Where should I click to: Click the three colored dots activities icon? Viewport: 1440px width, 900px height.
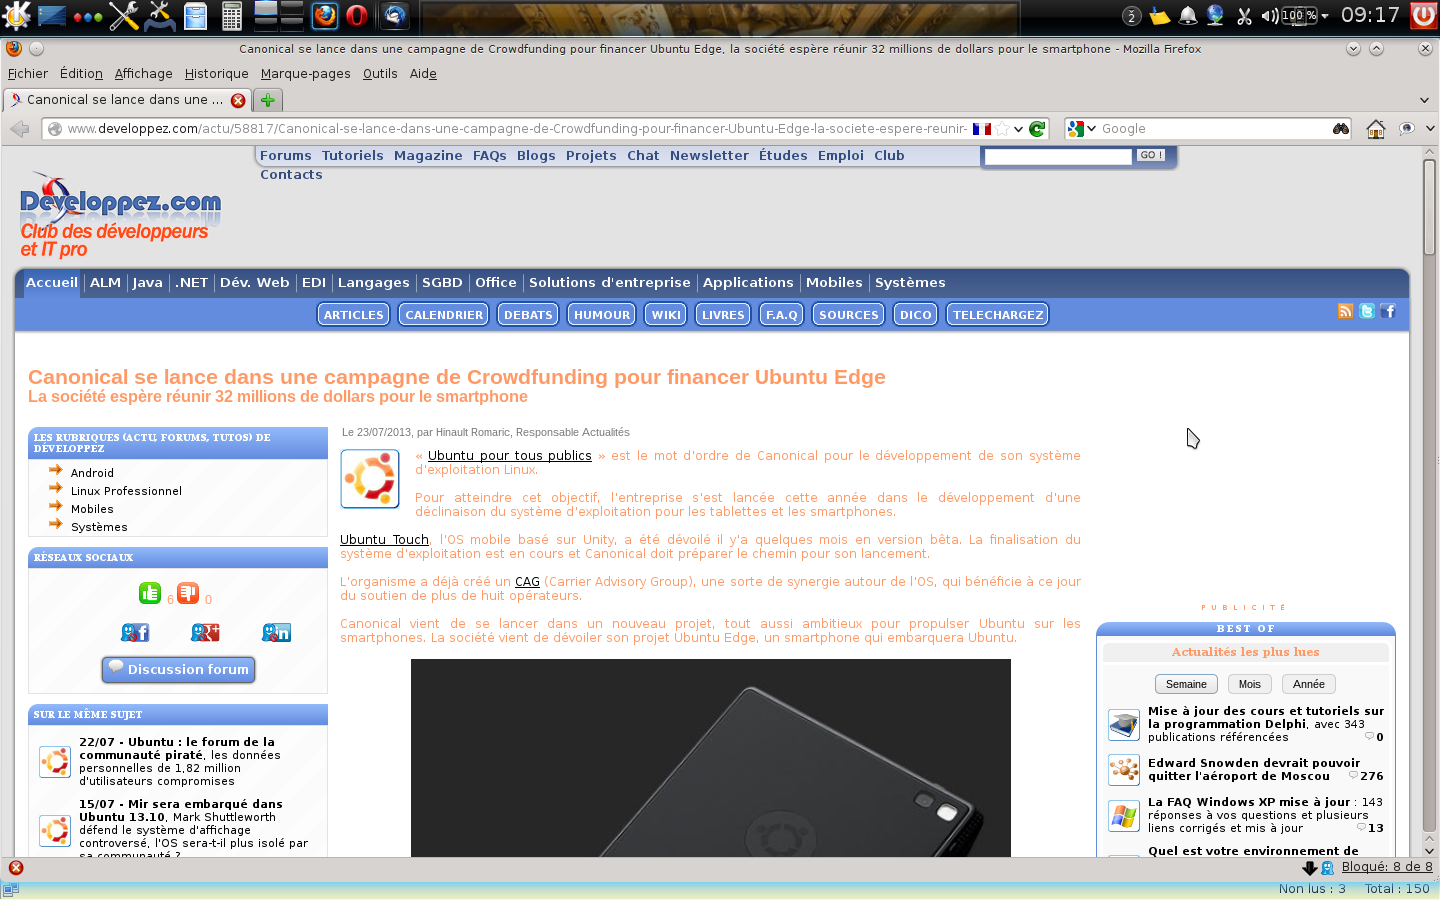(x=88, y=17)
